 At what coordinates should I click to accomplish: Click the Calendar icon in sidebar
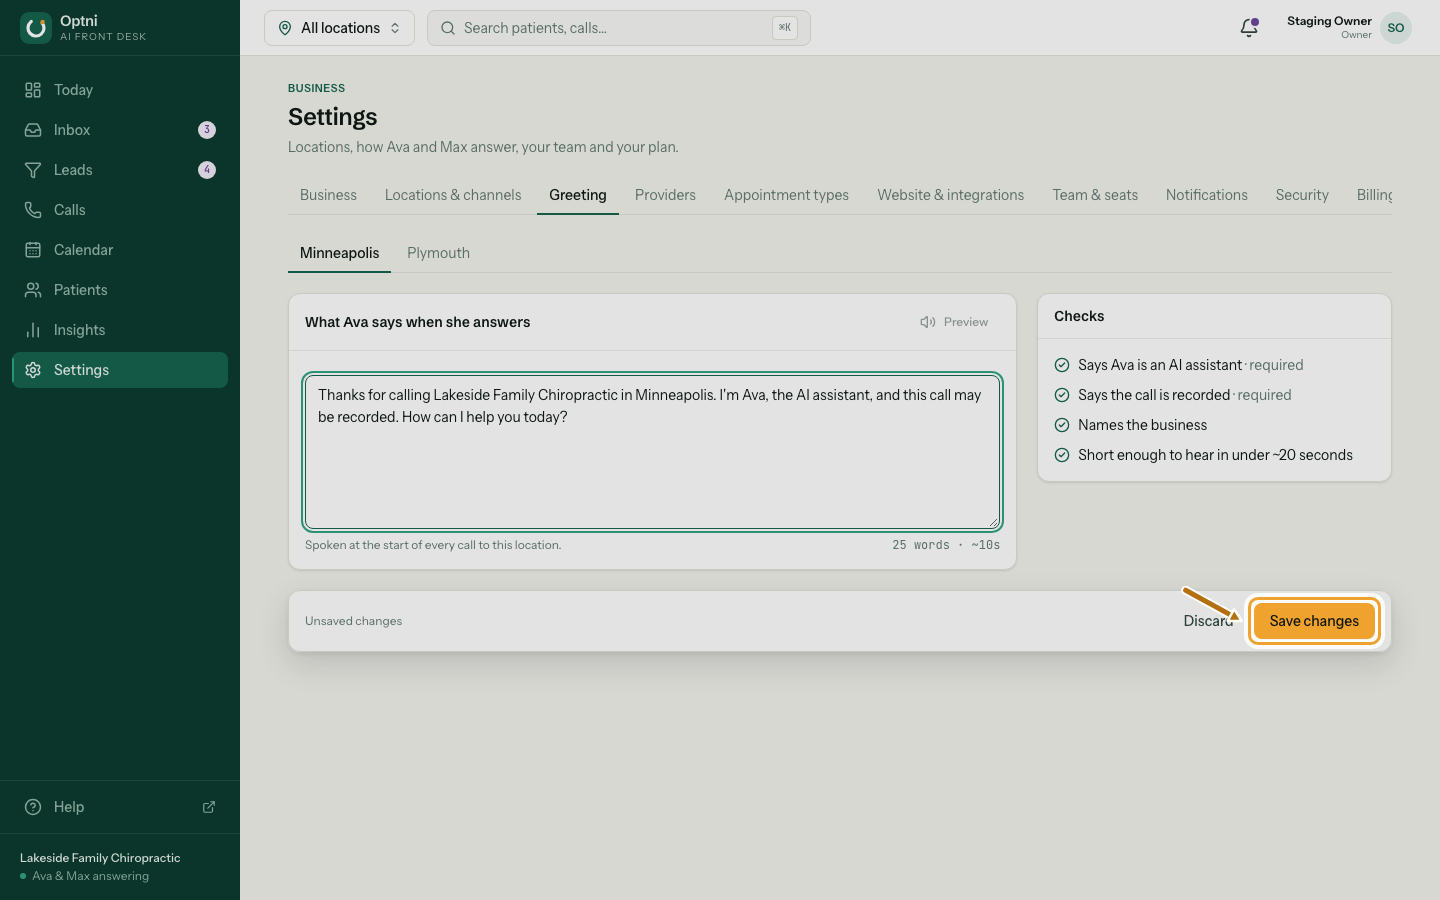[x=33, y=250]
